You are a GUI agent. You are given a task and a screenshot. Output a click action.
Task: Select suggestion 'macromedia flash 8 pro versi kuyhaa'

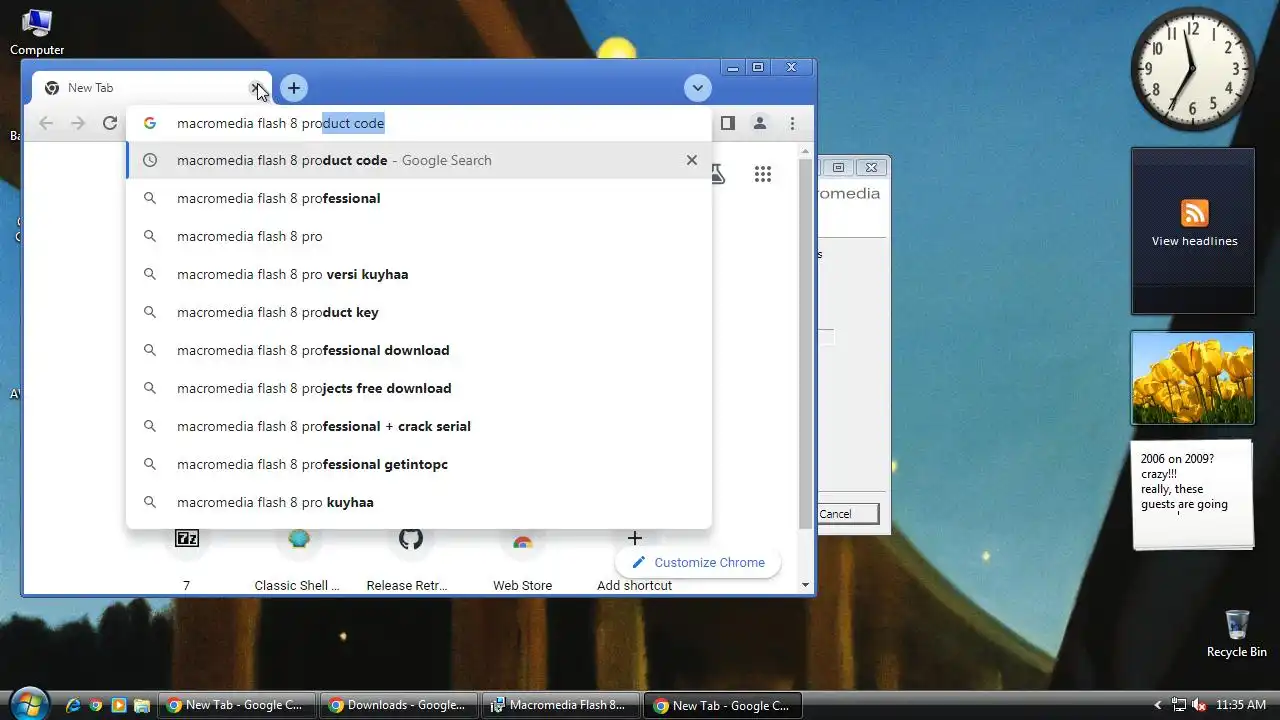[x=419, y=274]
